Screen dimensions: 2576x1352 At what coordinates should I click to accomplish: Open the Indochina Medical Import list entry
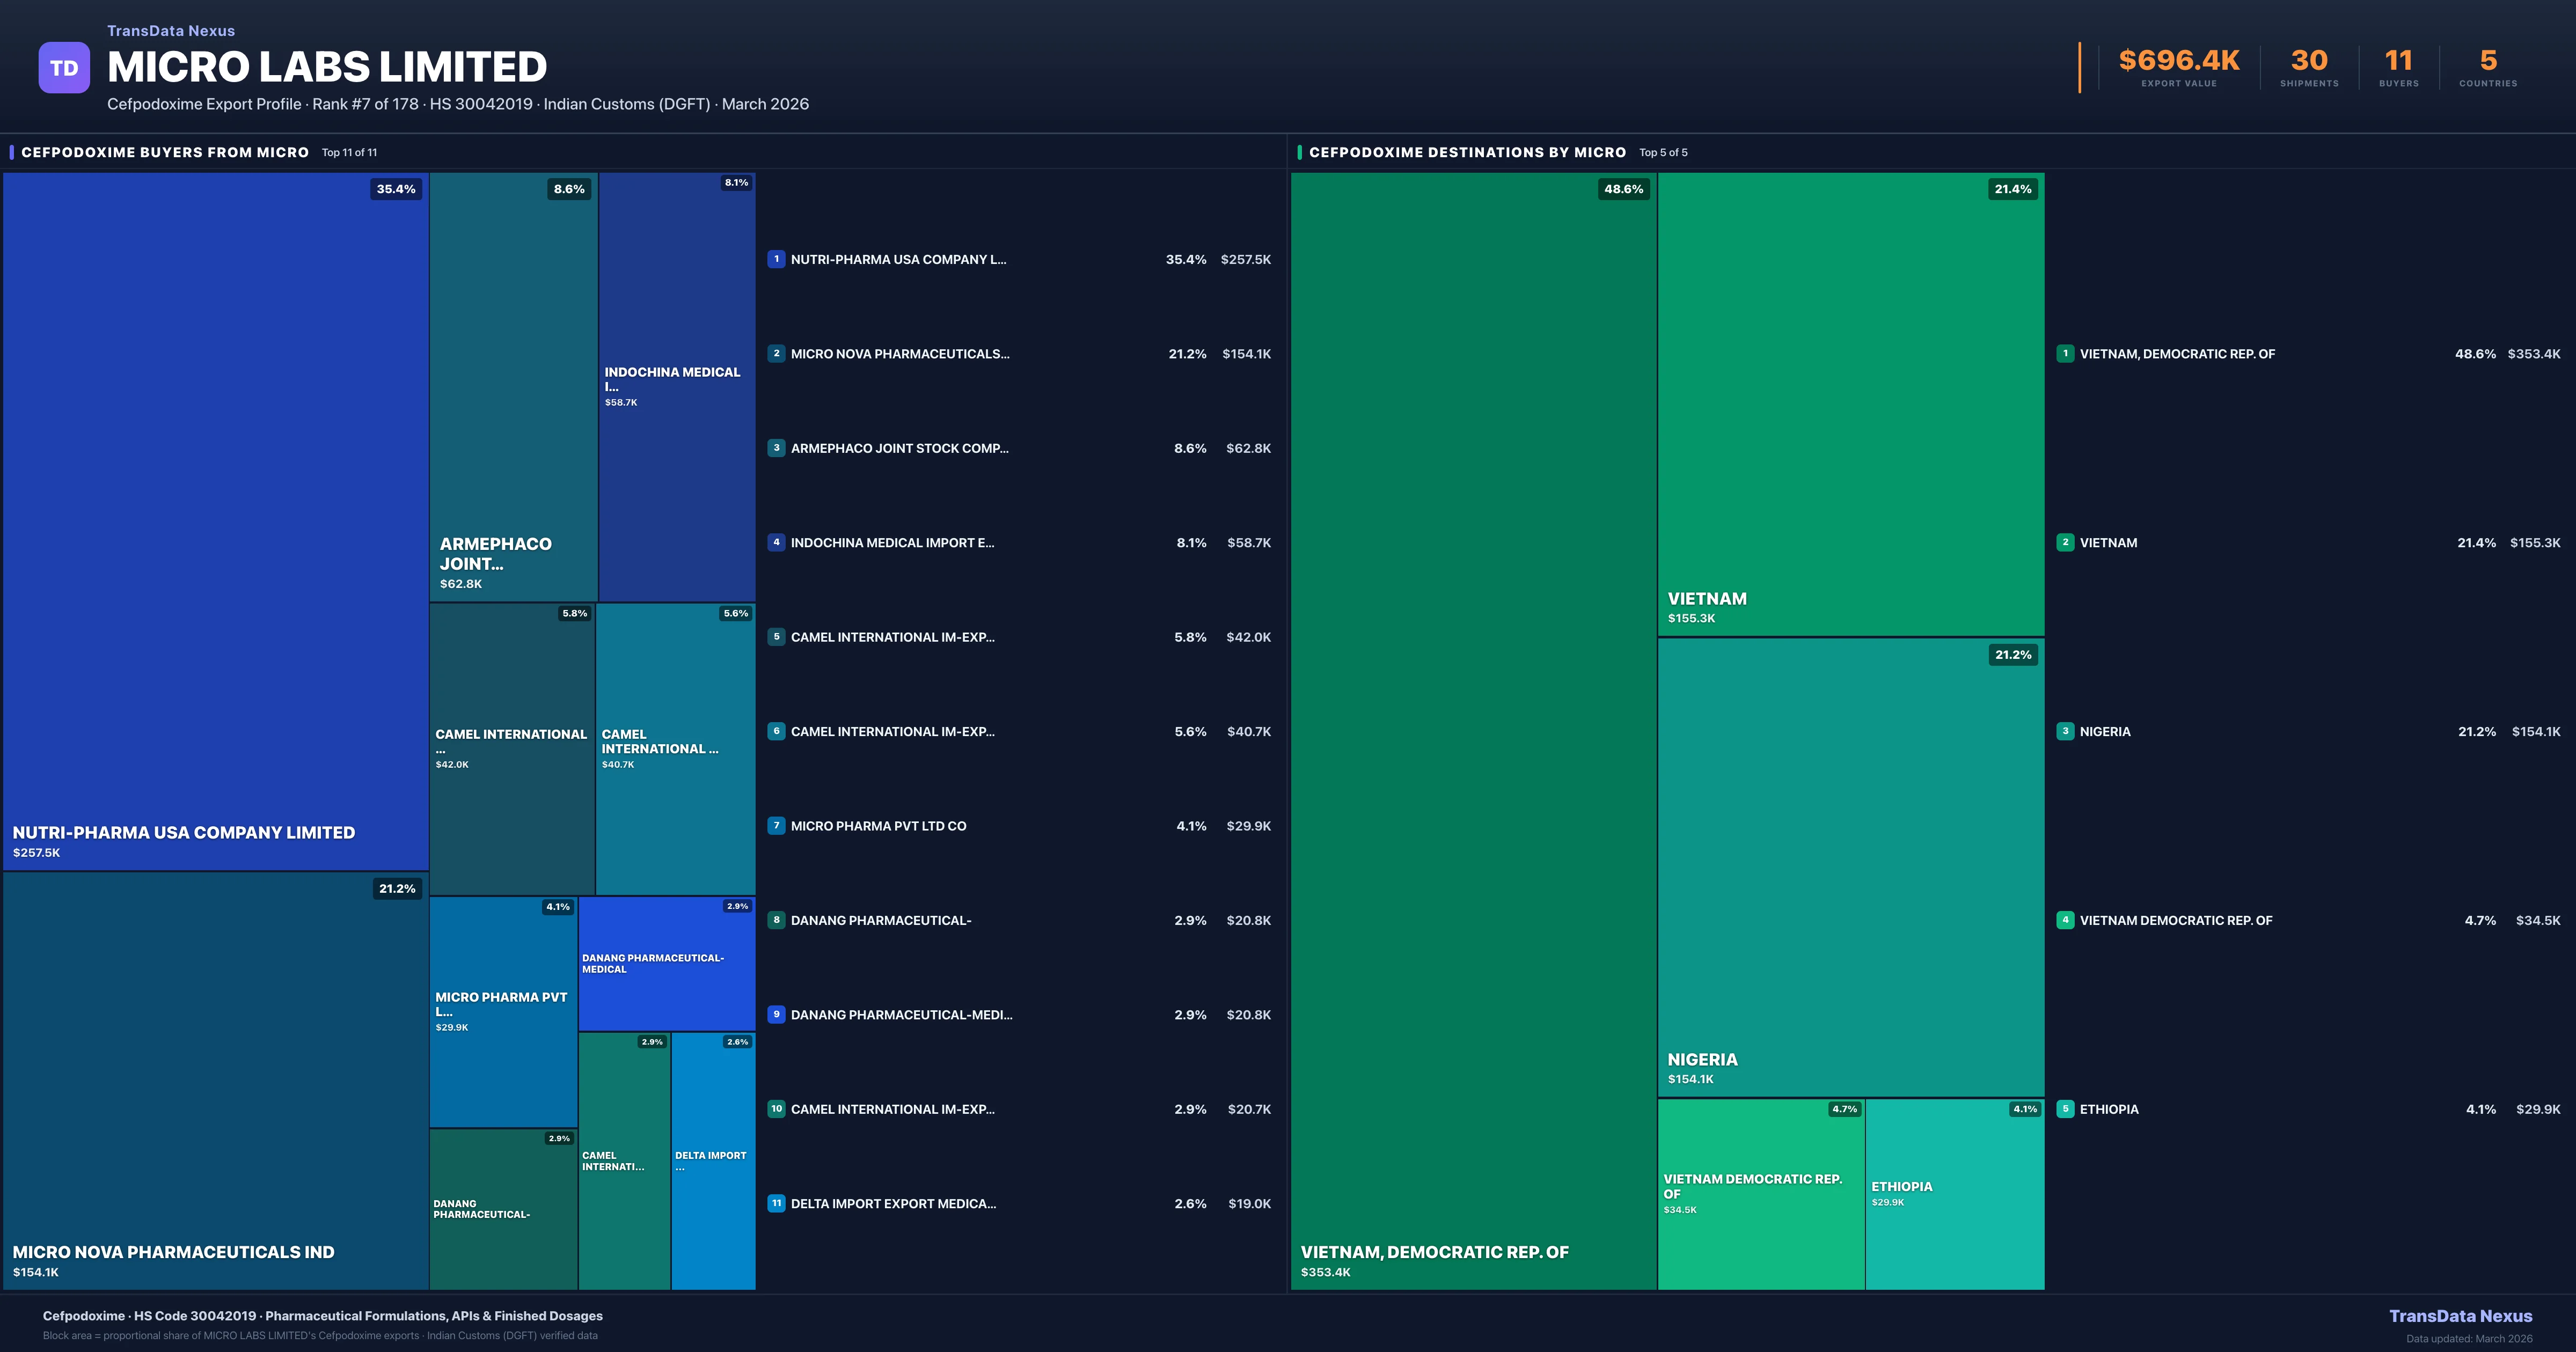(x=892, y=543)
